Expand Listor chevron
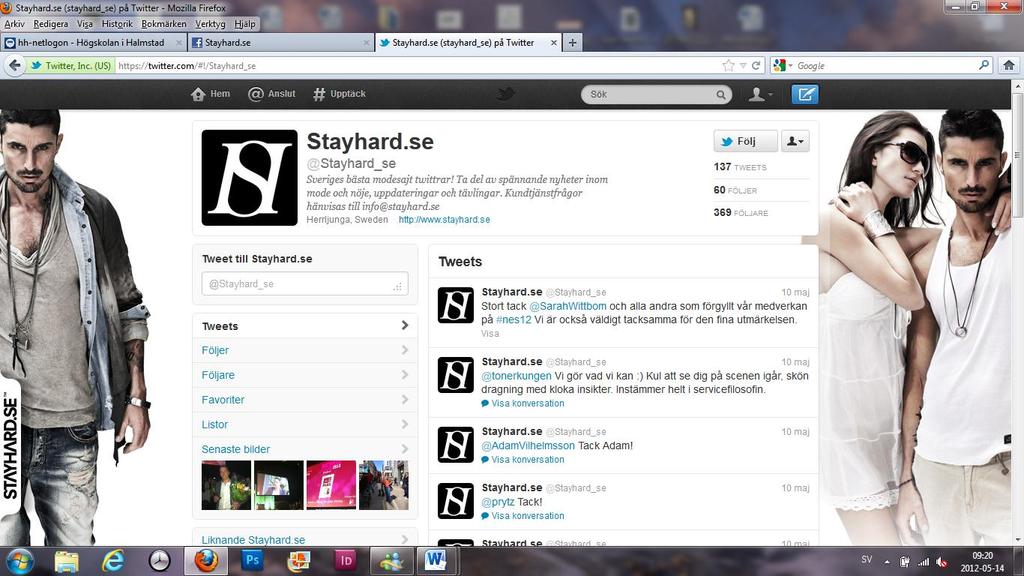Image resolution: width=1024 pixels, height=576 pixels. tap(405, 424)
